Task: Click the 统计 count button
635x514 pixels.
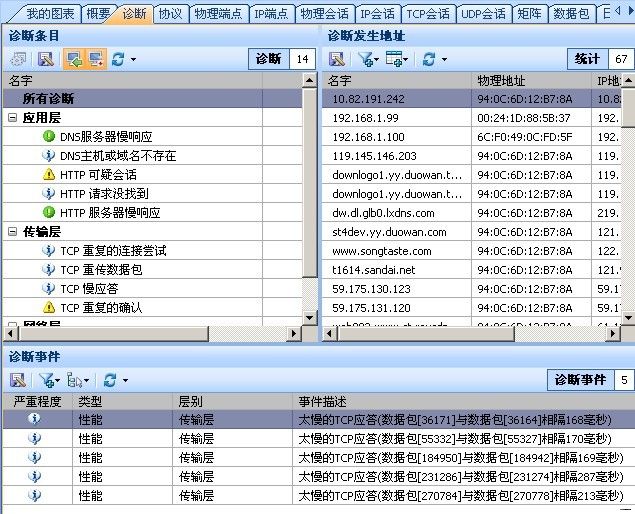Action: point(587,59)
